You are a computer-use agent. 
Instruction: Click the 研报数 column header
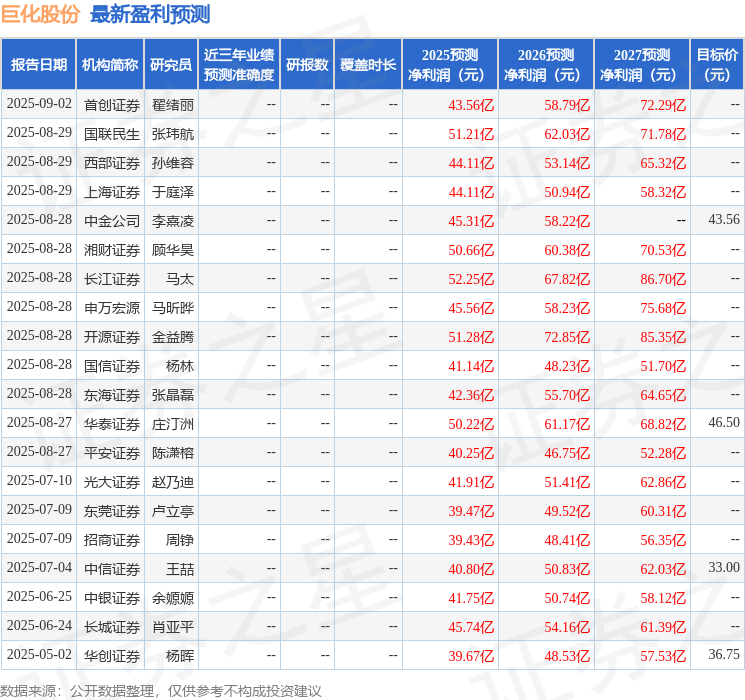click(307, 65)
